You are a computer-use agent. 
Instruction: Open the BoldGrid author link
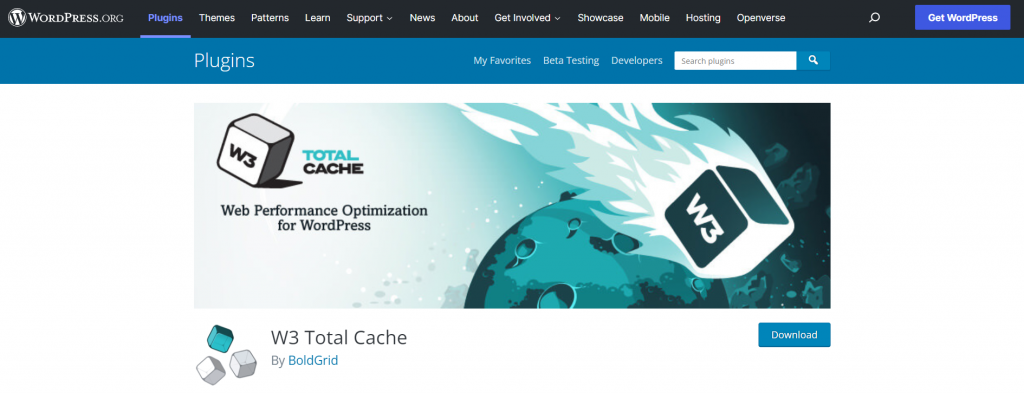[x=313, y=360]
